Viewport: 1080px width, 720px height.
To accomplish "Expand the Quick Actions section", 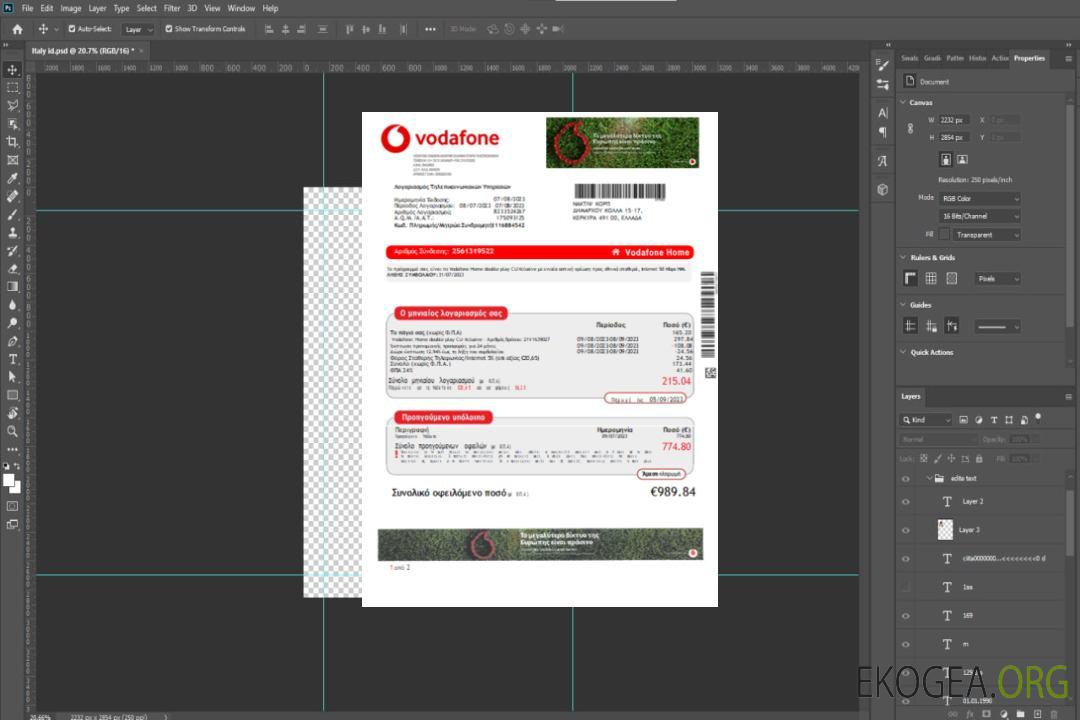I will coord(903,351).
